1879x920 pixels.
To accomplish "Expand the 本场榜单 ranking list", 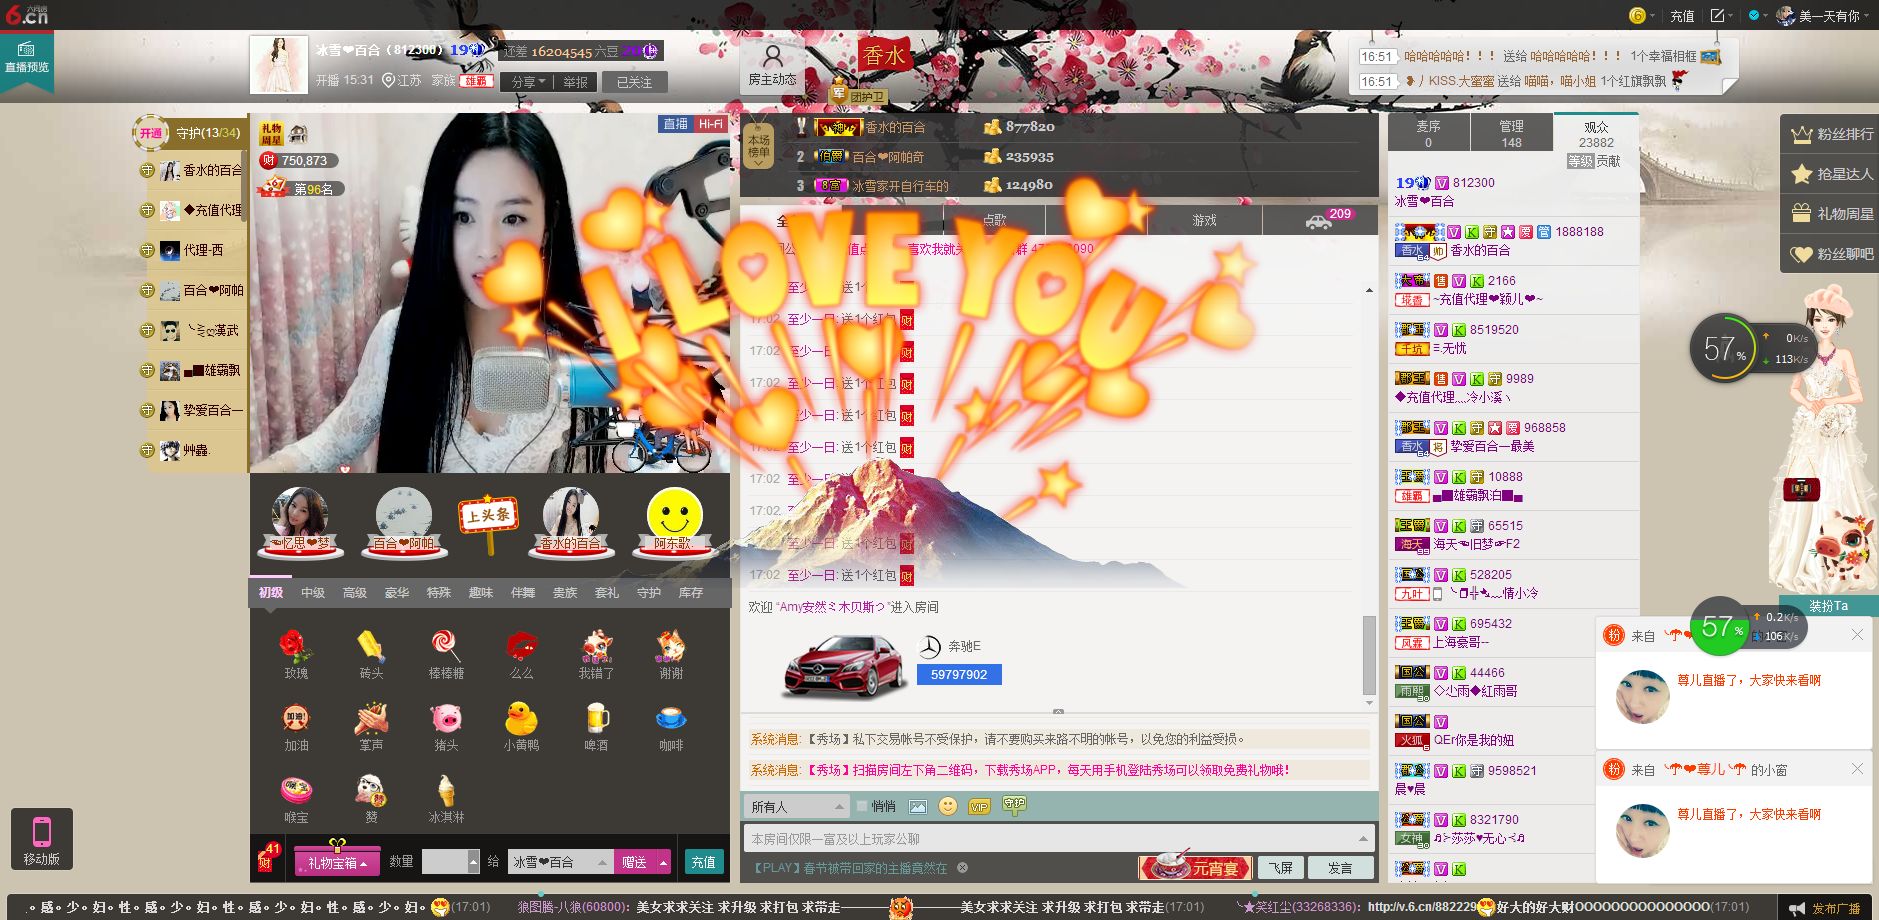I will pyautogui.click(x=759, y=147).
